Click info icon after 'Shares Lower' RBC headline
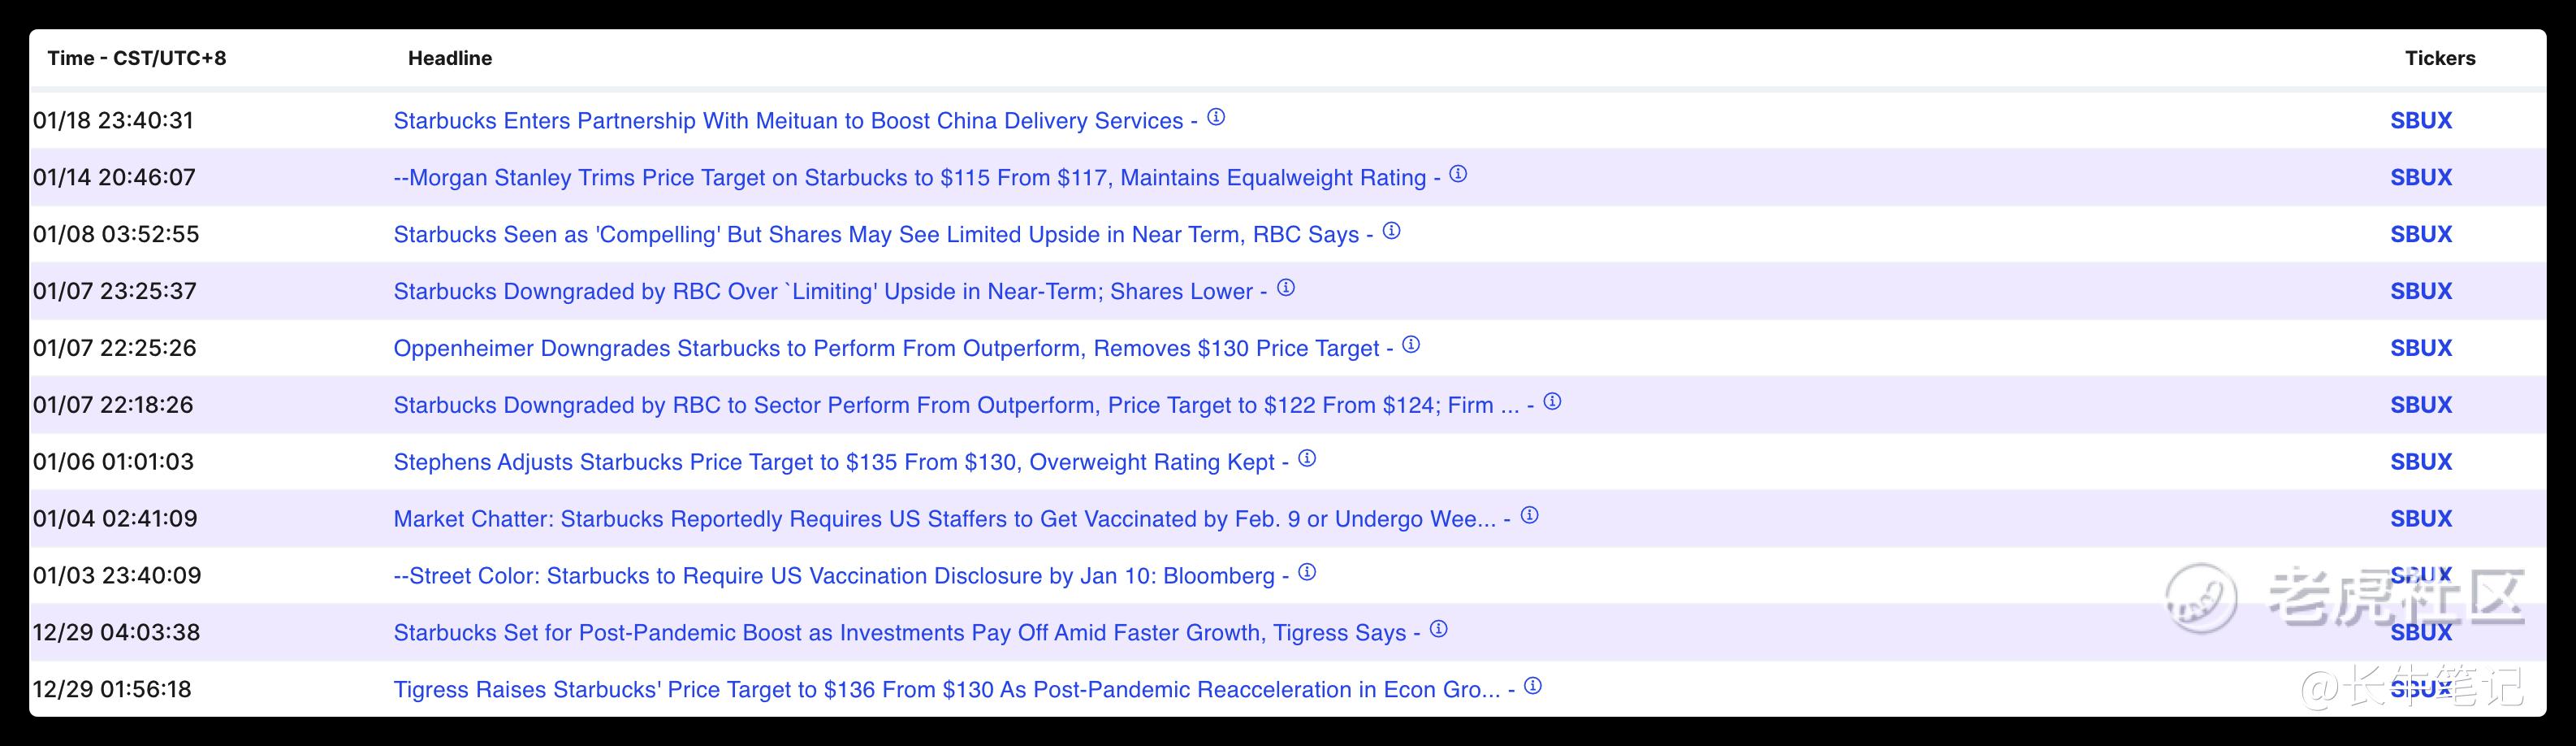The image size is (2576, 746). (x=1286, y=288)
